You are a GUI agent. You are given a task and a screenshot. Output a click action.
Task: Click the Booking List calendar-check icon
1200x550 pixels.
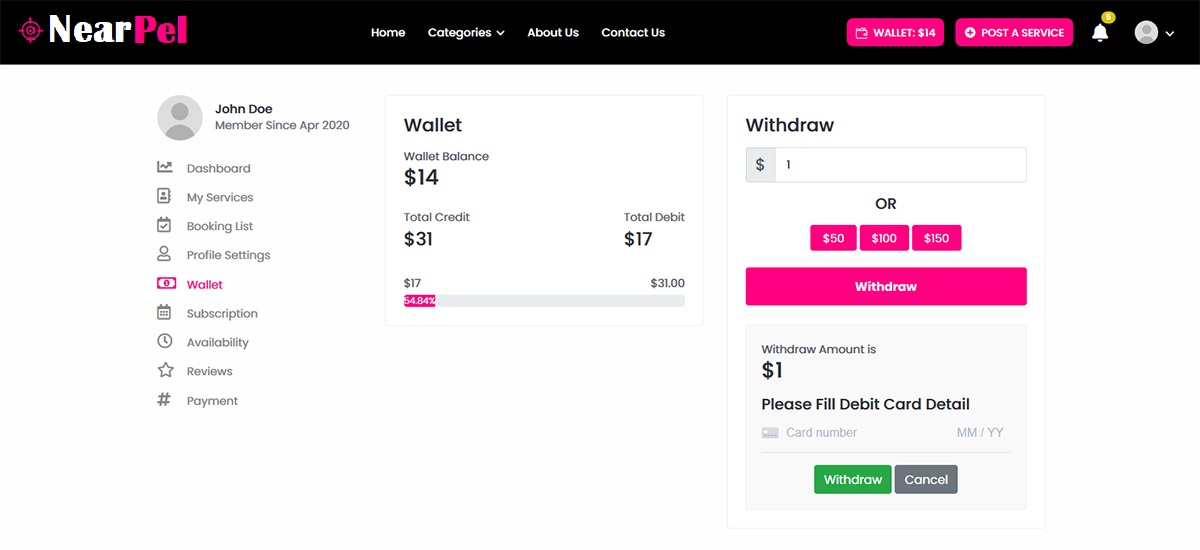(165, 226)
